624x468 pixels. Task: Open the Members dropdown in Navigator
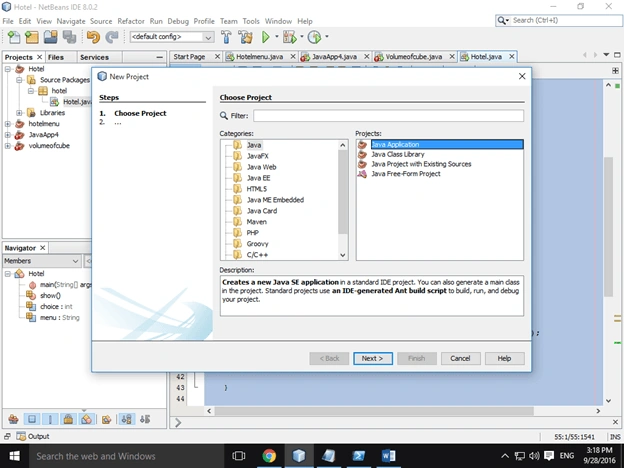coord(41,261)
